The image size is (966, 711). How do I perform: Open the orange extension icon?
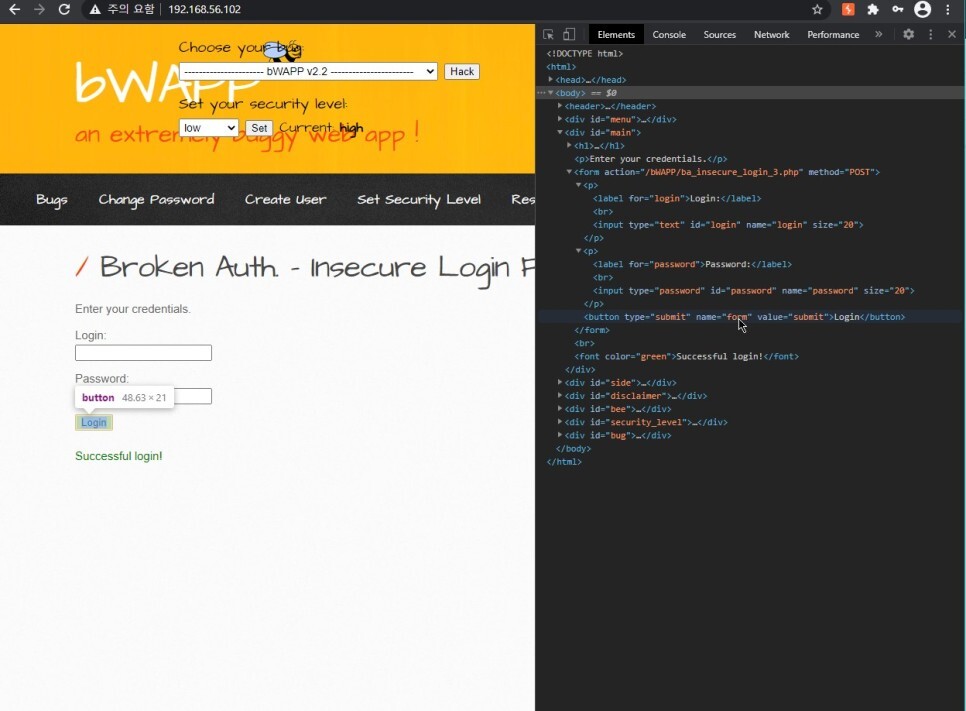848,9
